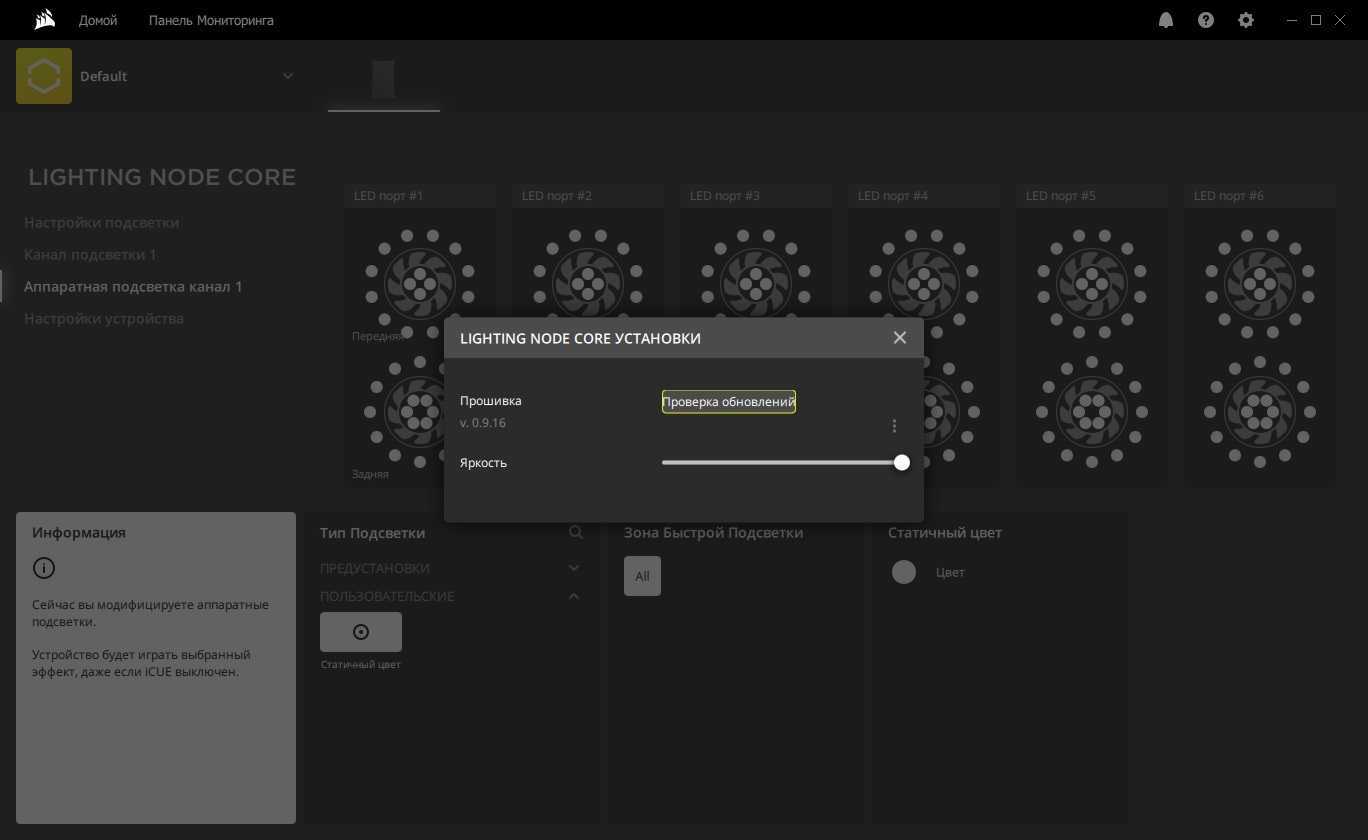This screenshot has width=1368, height=840.
Task: Open the settings gear icon
Action: pos(1246,20)
